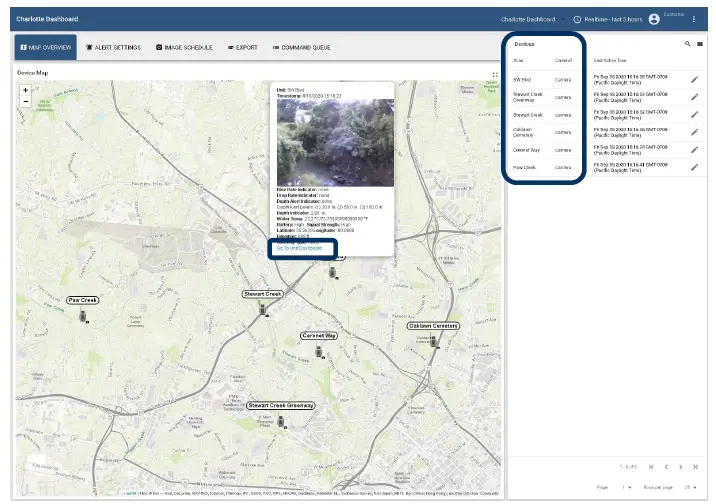
Task: Switch to the Command Queue tab
Action: 303,47
